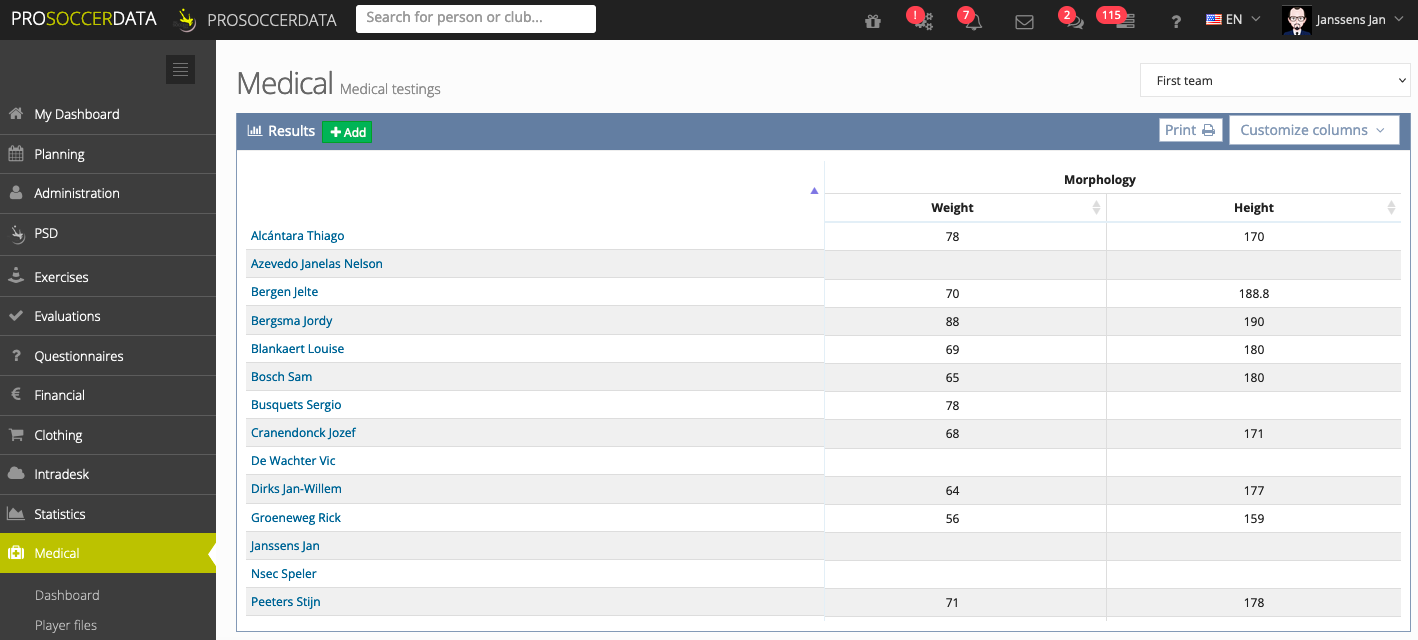Click the Financial euro icon
This screenshot has height=640, width=1418.
[16, 395]
